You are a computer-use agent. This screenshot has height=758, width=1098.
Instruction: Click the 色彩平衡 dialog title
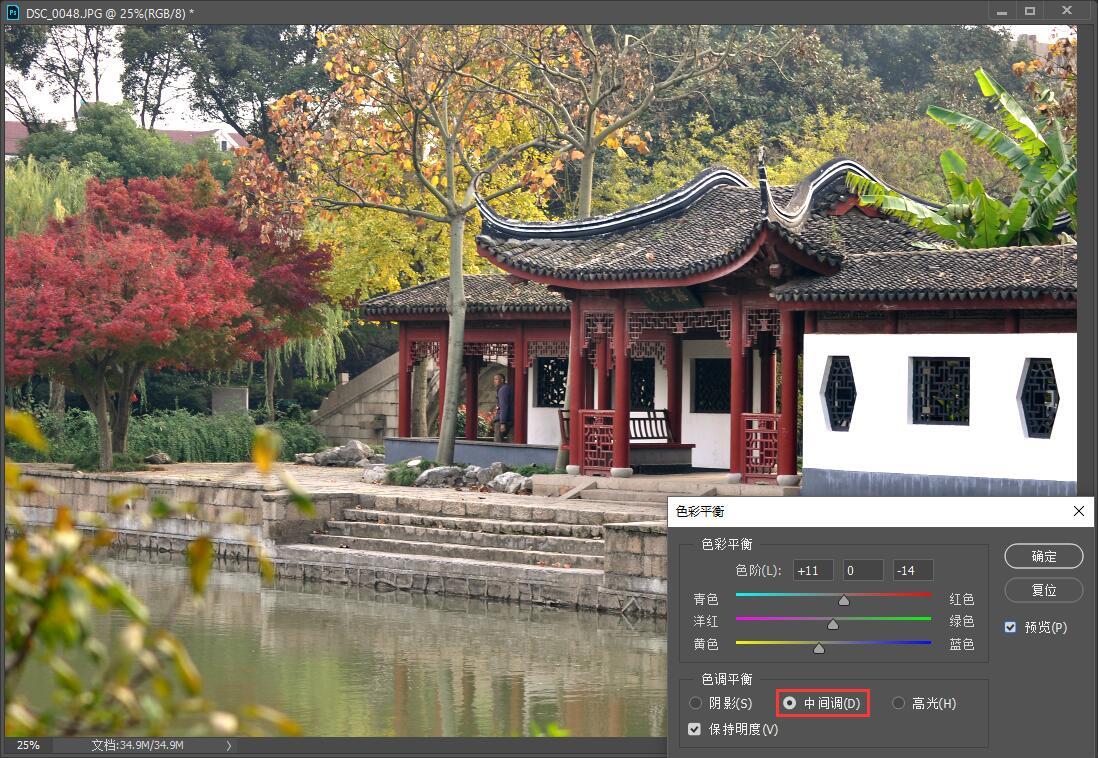pos(700,511)
